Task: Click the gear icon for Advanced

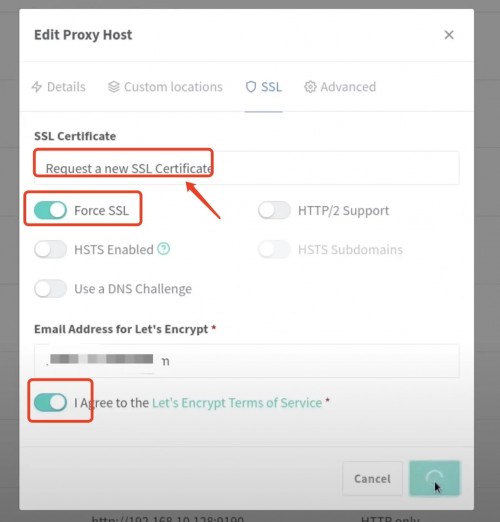Action: [310, 87]
